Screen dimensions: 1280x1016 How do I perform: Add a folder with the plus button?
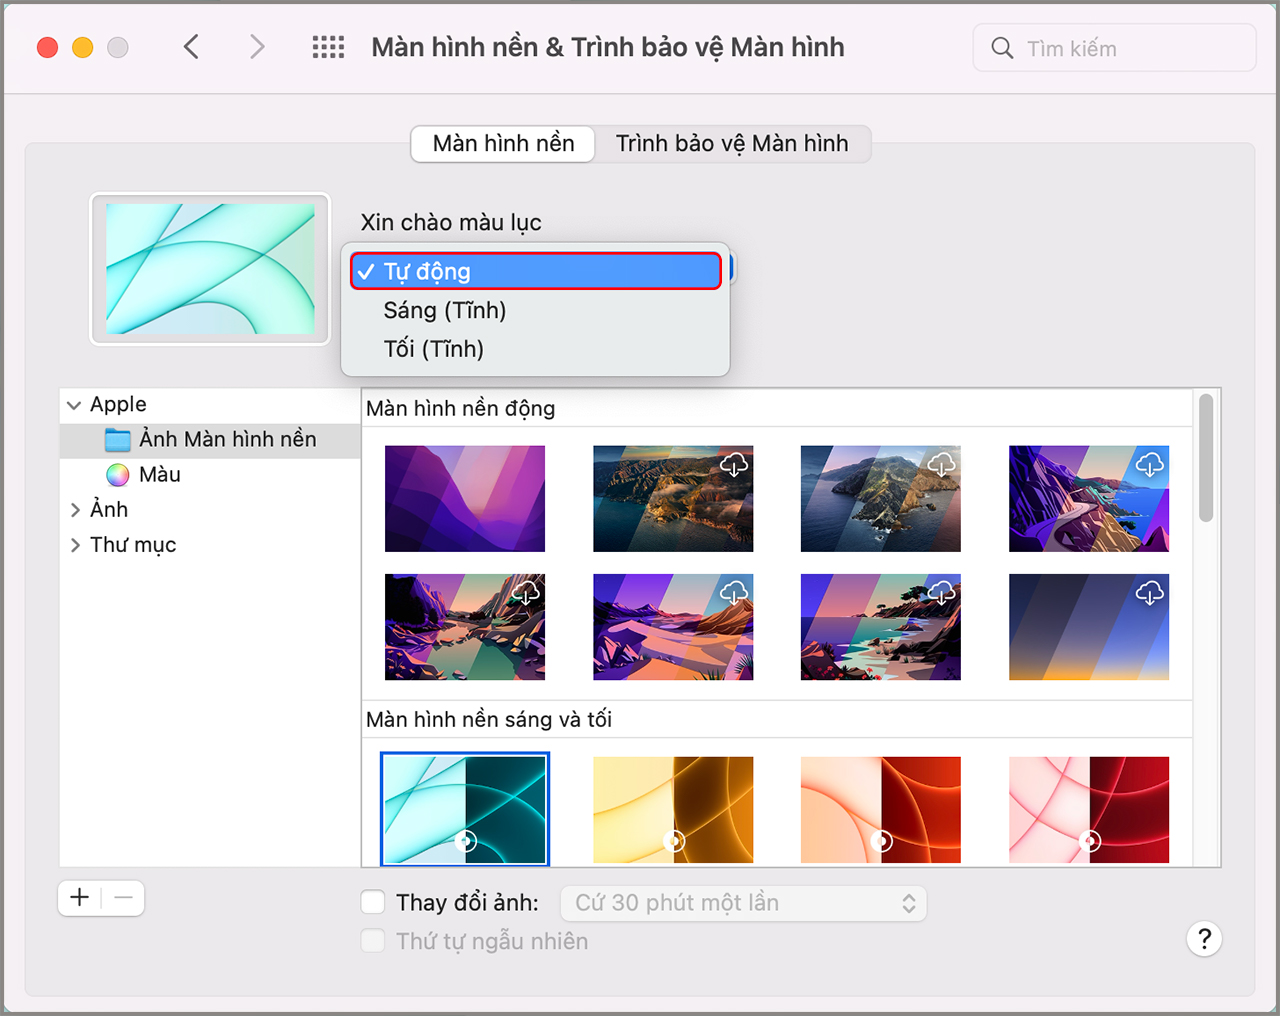(80, 898)
